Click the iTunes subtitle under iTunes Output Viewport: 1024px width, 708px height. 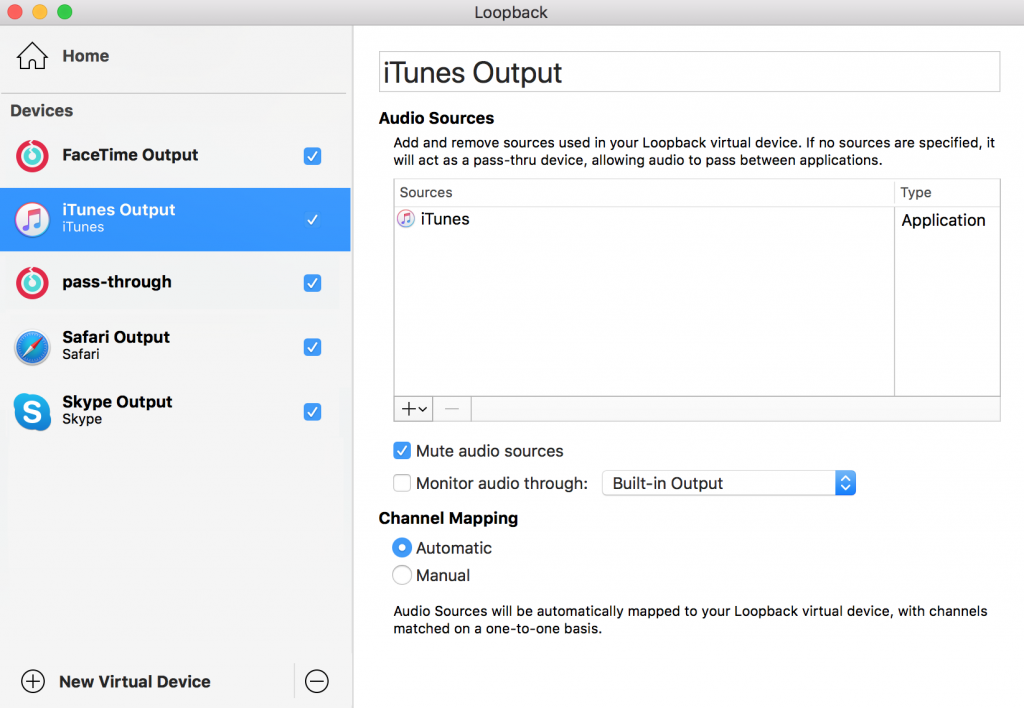83,227
